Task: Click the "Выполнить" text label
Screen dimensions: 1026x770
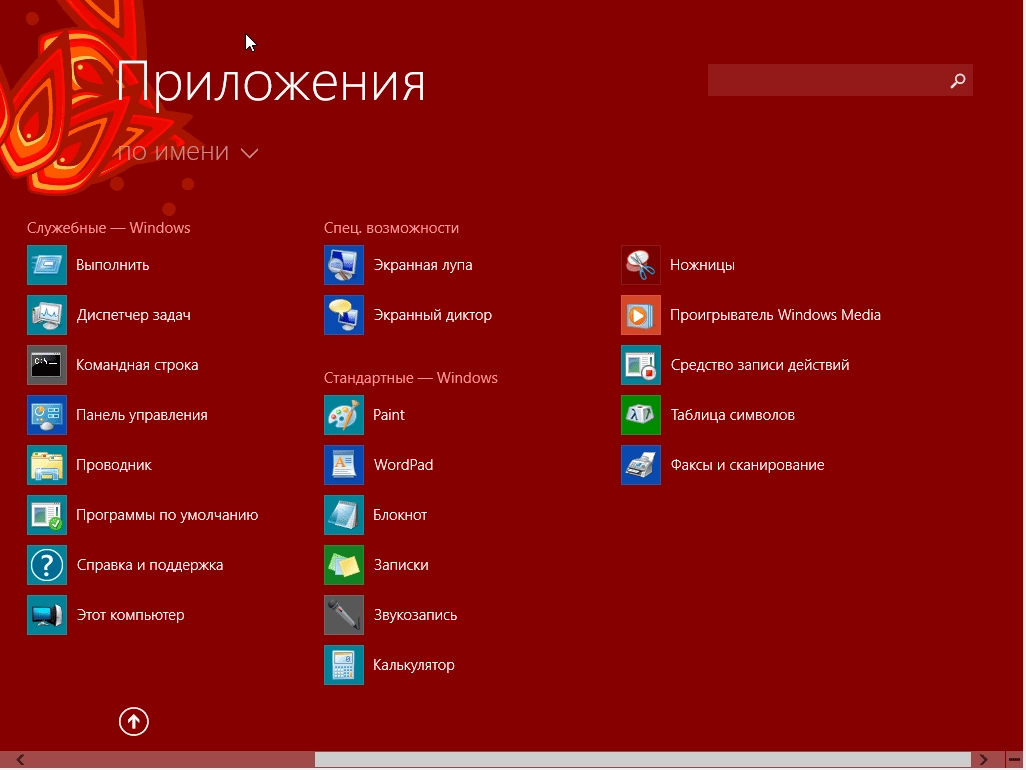Action: coord(113,265)
